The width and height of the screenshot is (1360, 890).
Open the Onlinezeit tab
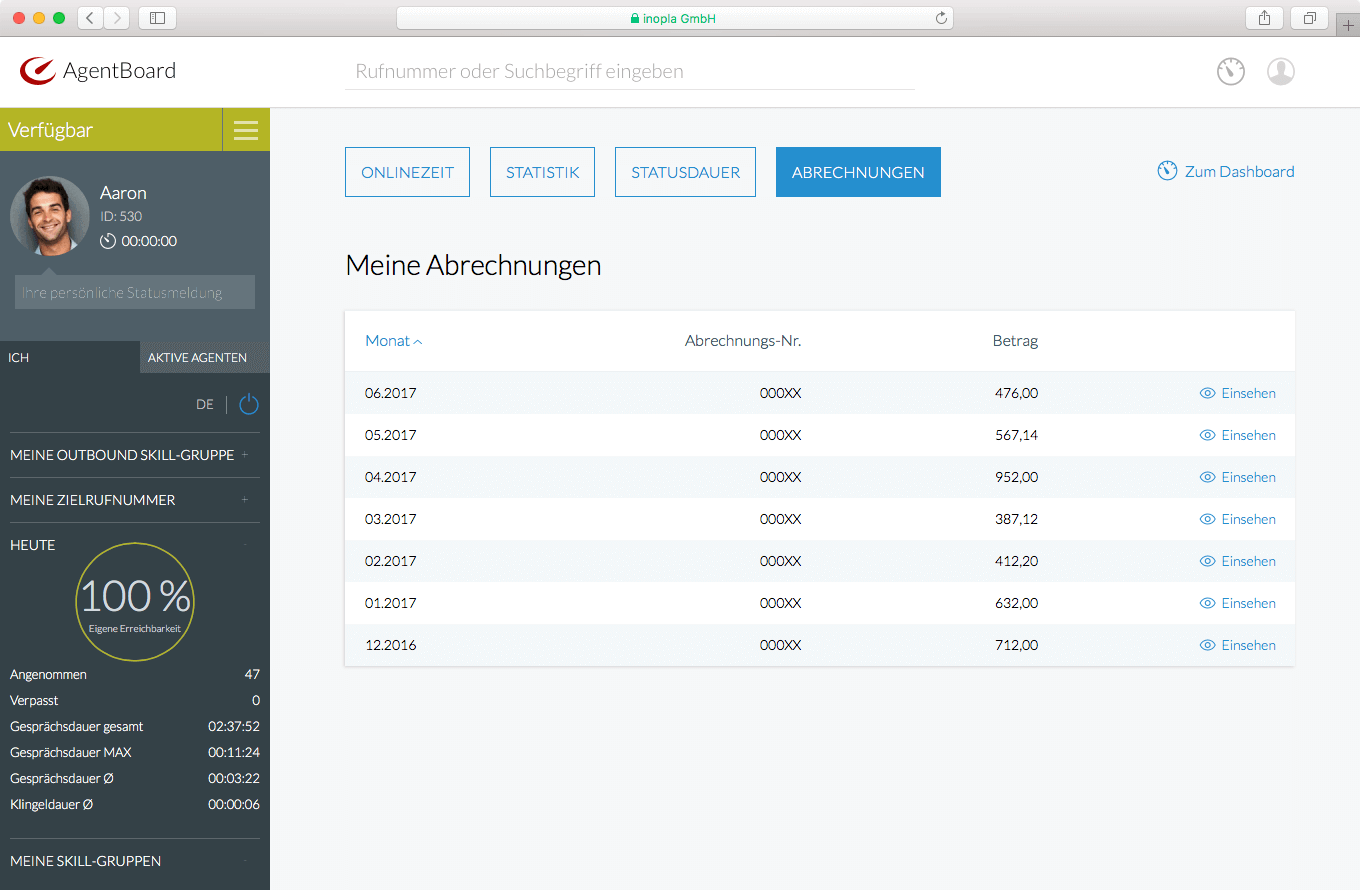407,172
